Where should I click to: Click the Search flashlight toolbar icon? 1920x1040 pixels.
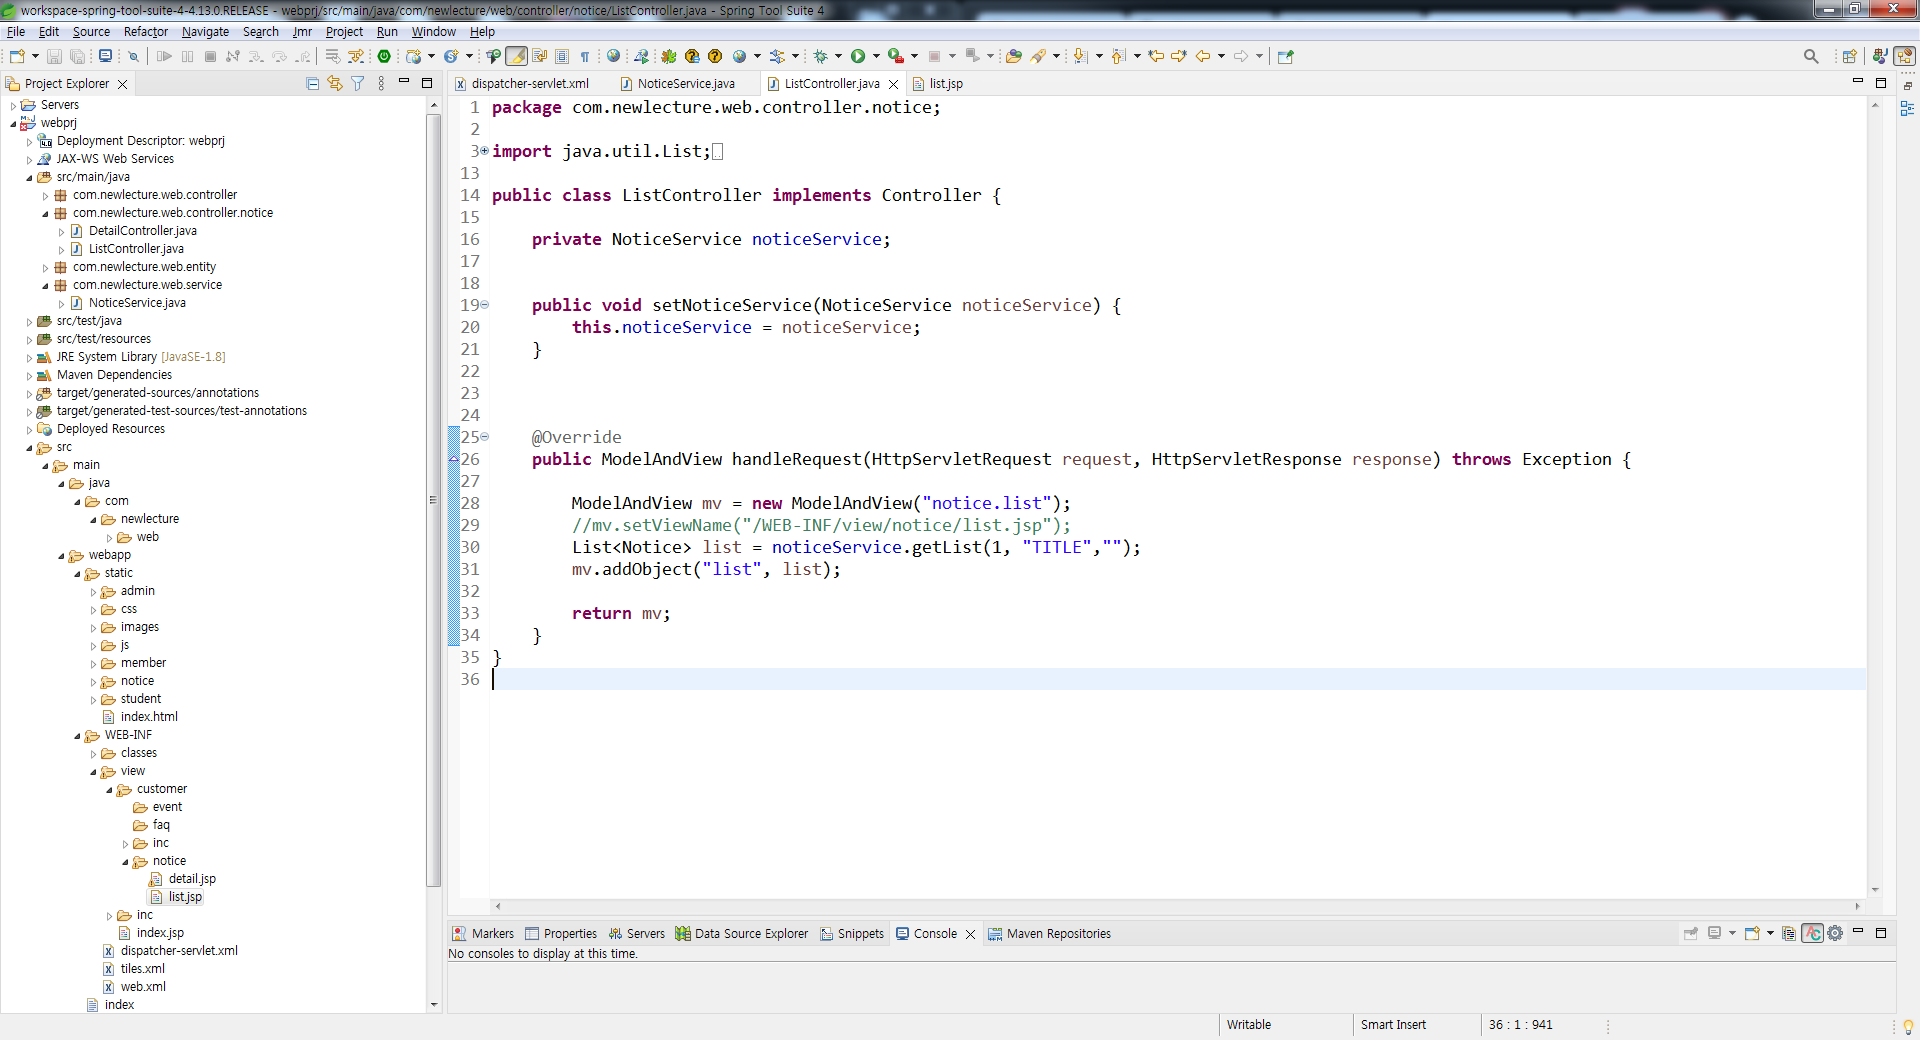point(1039,56)
